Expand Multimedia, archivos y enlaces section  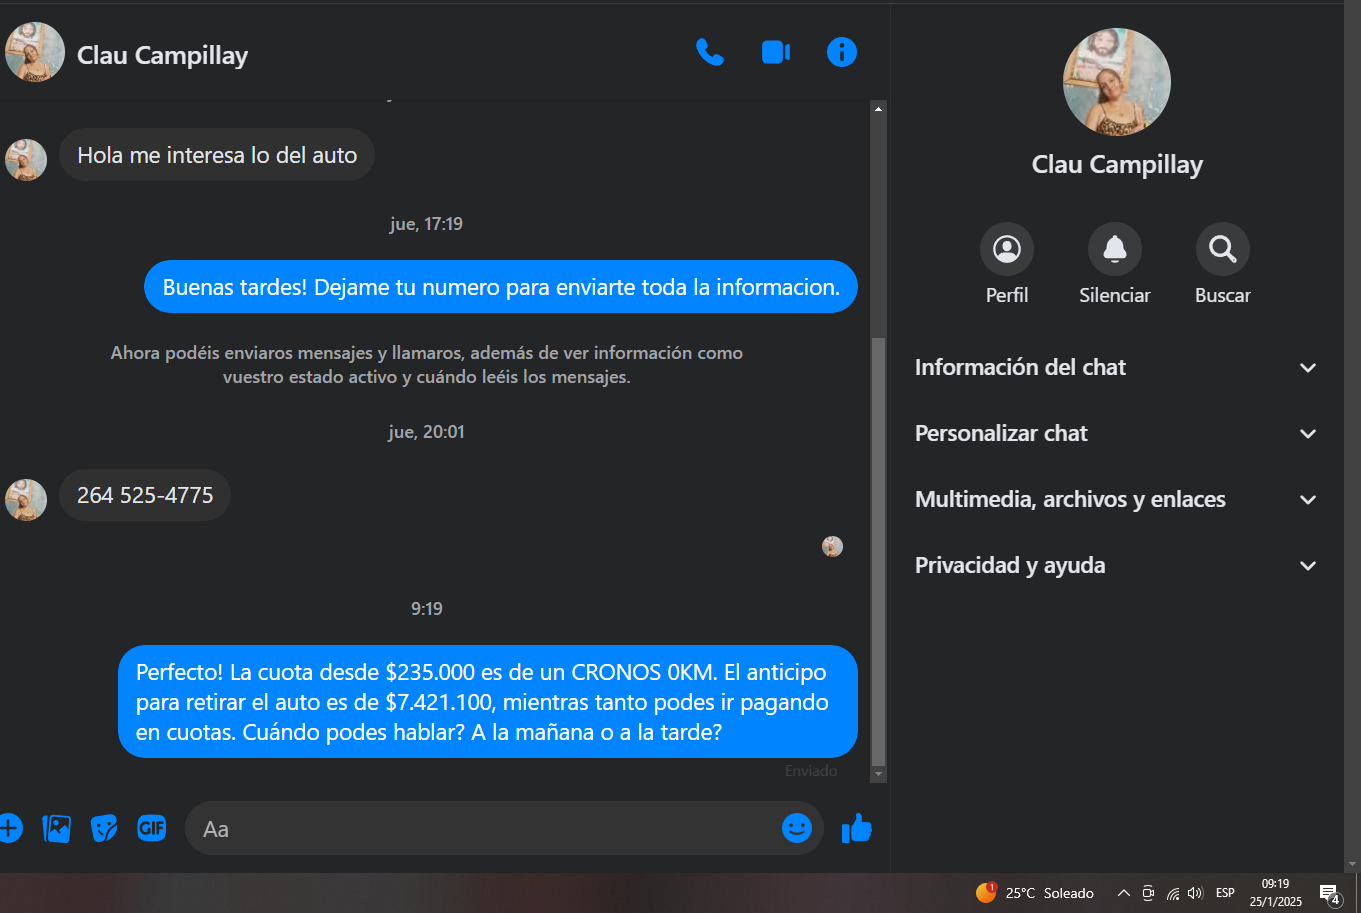[x=1116, y=499]
